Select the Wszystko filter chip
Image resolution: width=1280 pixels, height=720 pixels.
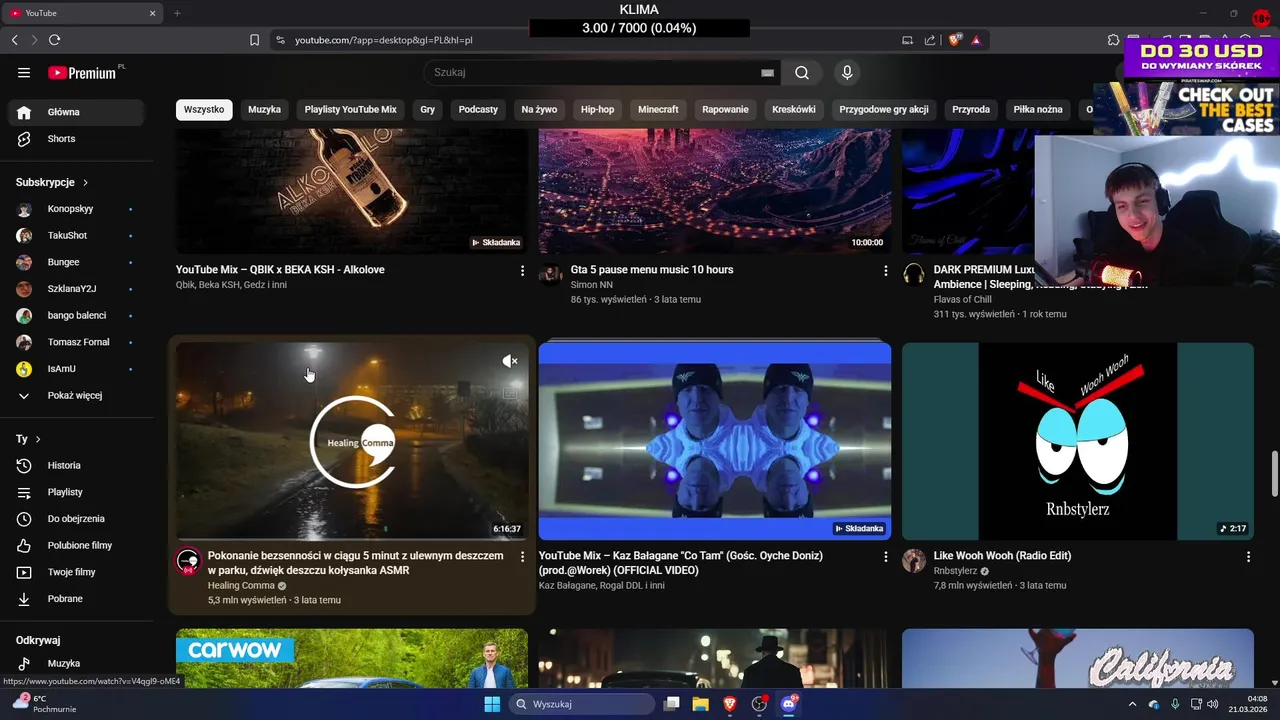(204, 109)
